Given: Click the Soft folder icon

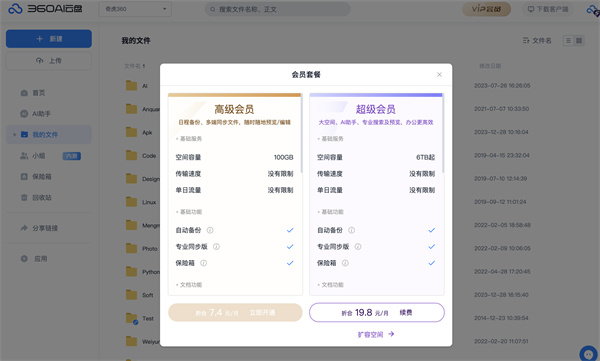Looking at the screenshot, I should point(131,295).
